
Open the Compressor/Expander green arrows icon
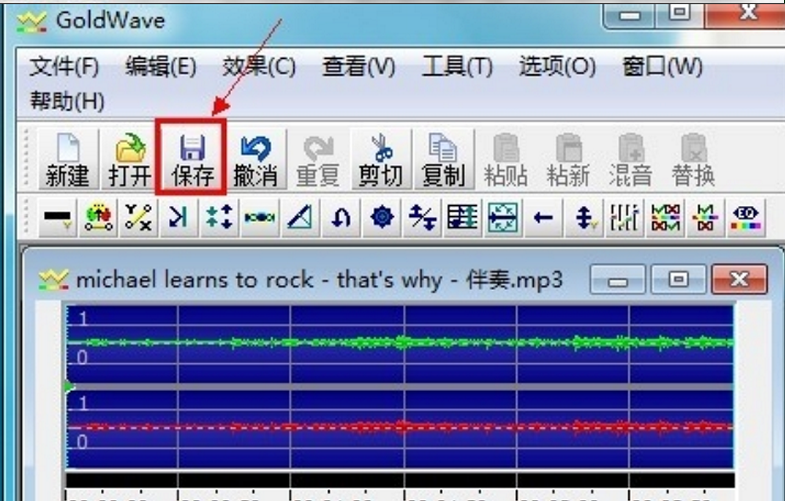click(219, 218)
